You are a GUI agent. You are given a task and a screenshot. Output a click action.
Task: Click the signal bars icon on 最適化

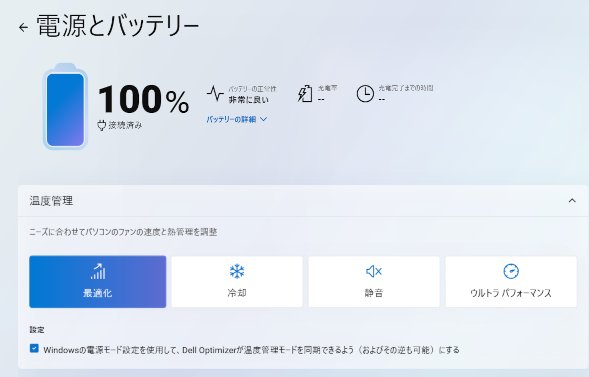point(98,271)
